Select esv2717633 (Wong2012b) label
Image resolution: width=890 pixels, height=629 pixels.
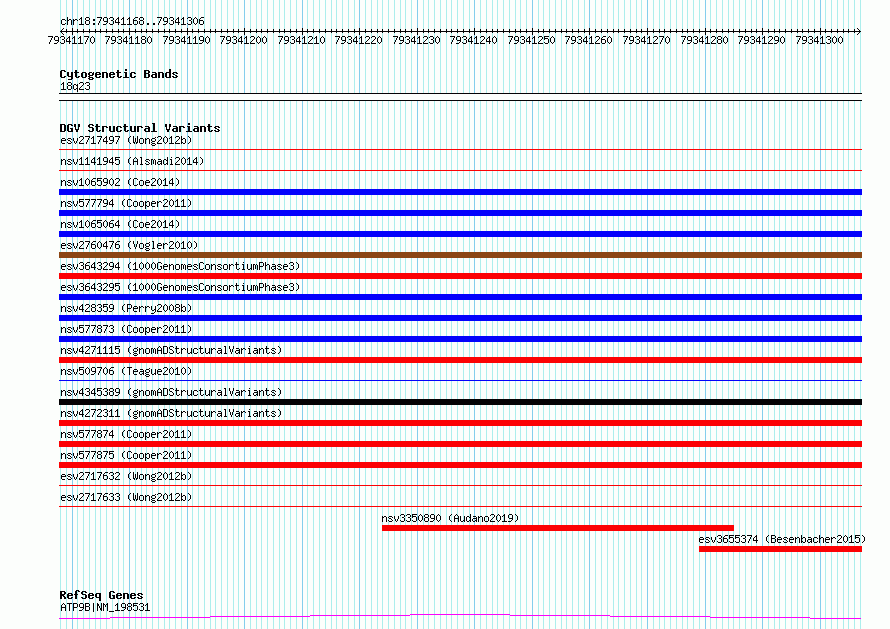pyautogui.click(x=126, y=497)
